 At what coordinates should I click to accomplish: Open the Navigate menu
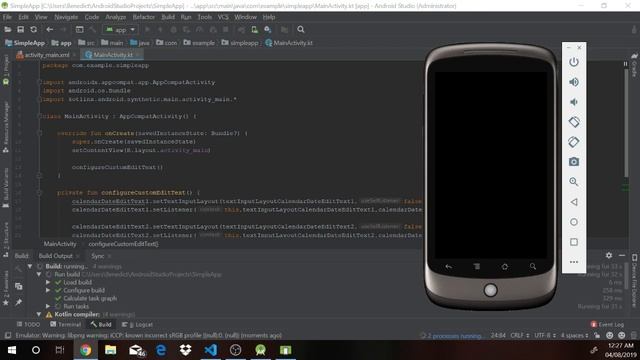(x=66, y=17)
